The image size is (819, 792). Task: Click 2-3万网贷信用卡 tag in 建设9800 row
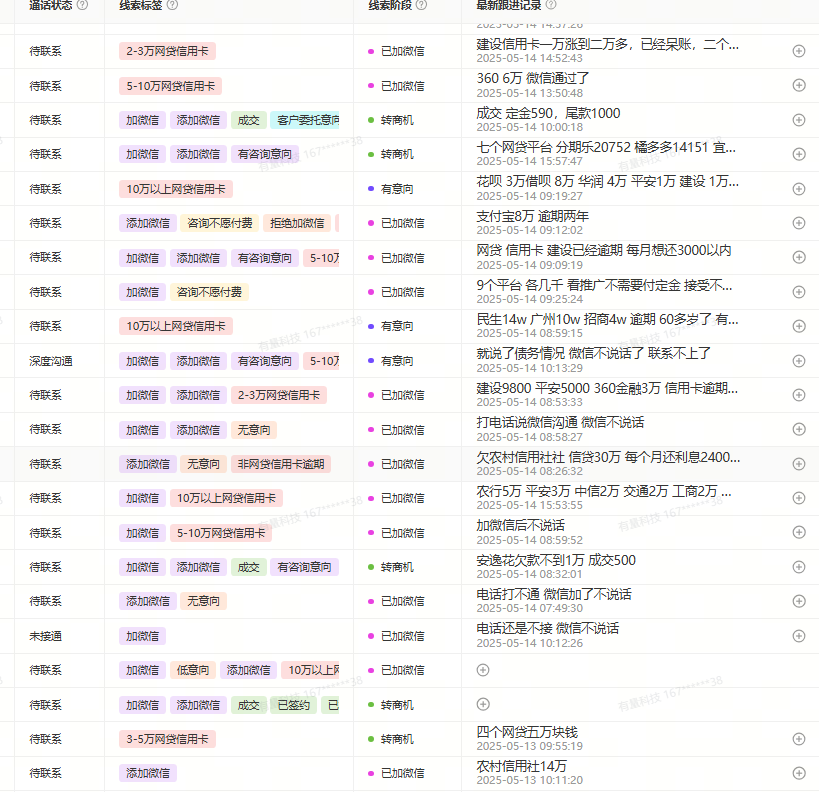279,395
